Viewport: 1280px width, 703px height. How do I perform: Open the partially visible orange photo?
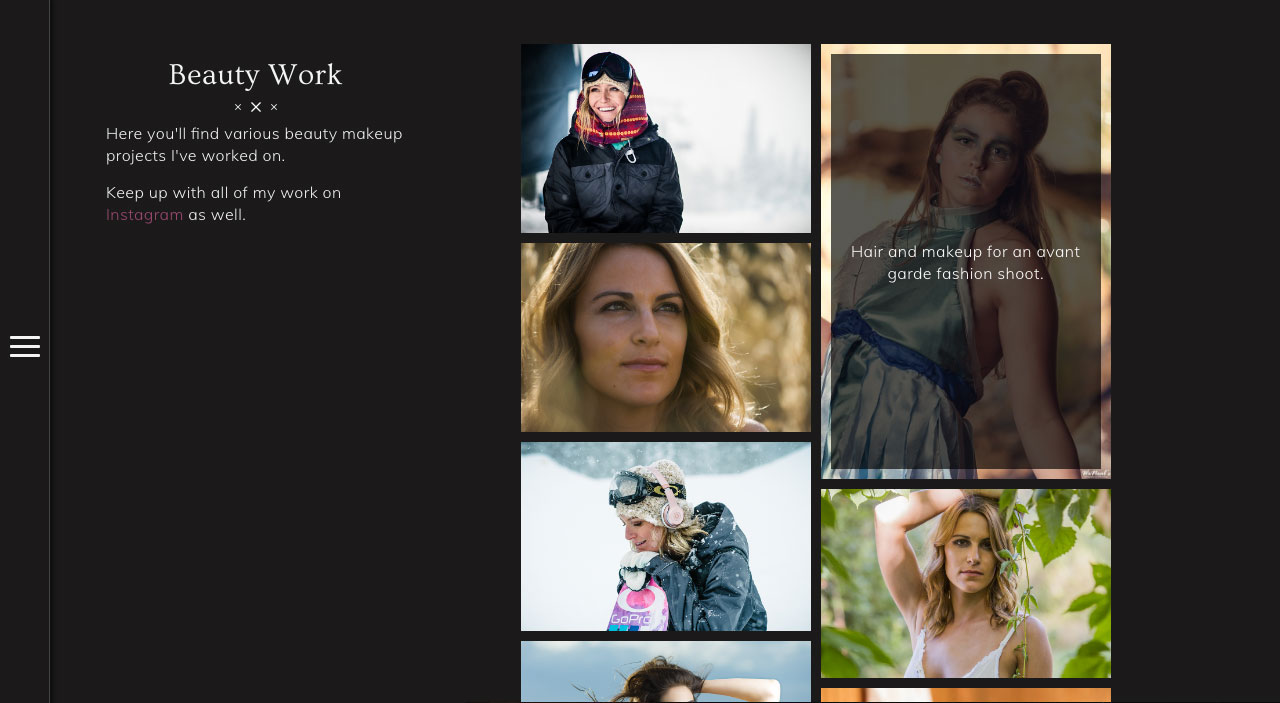[x=965, y=695]
